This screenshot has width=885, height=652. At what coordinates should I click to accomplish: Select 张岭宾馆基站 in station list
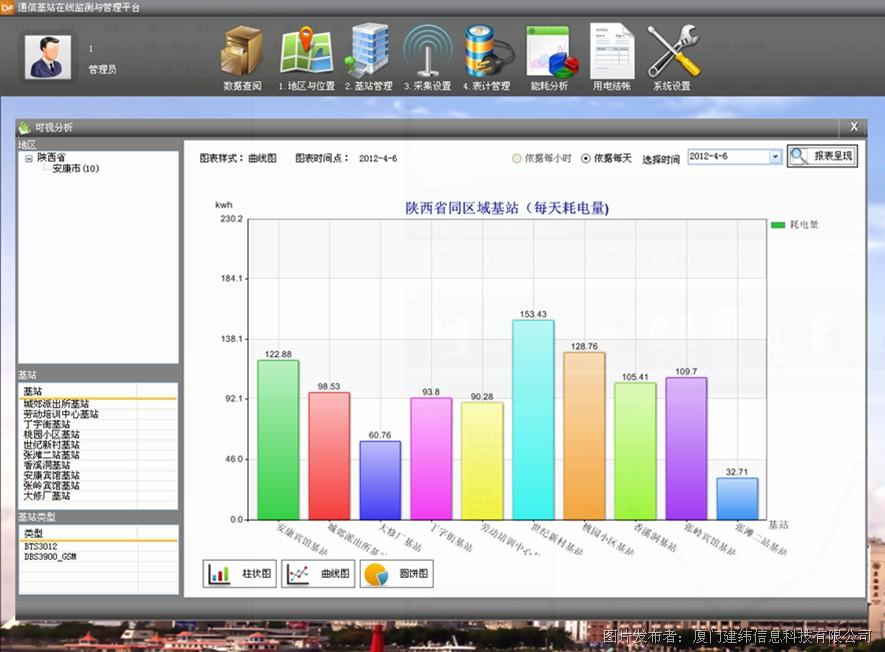(51, 485)
